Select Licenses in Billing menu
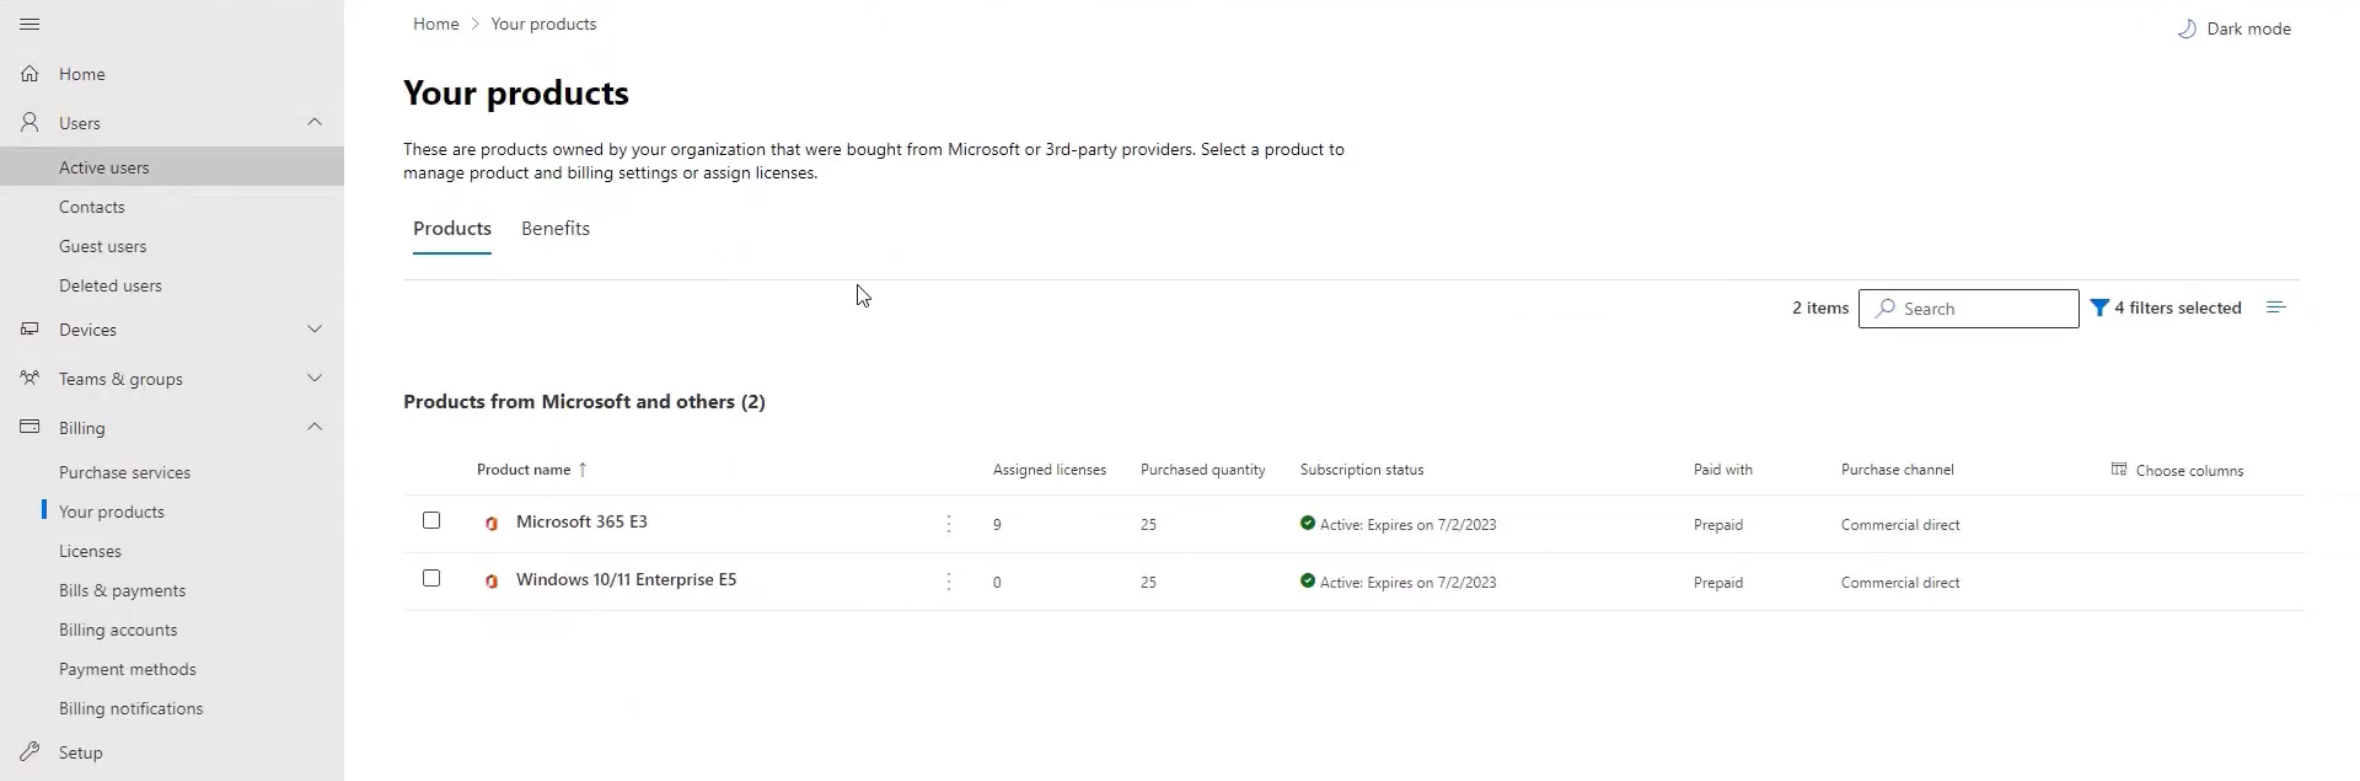Viewport: 2360px width, 781px height. [90, 551]
